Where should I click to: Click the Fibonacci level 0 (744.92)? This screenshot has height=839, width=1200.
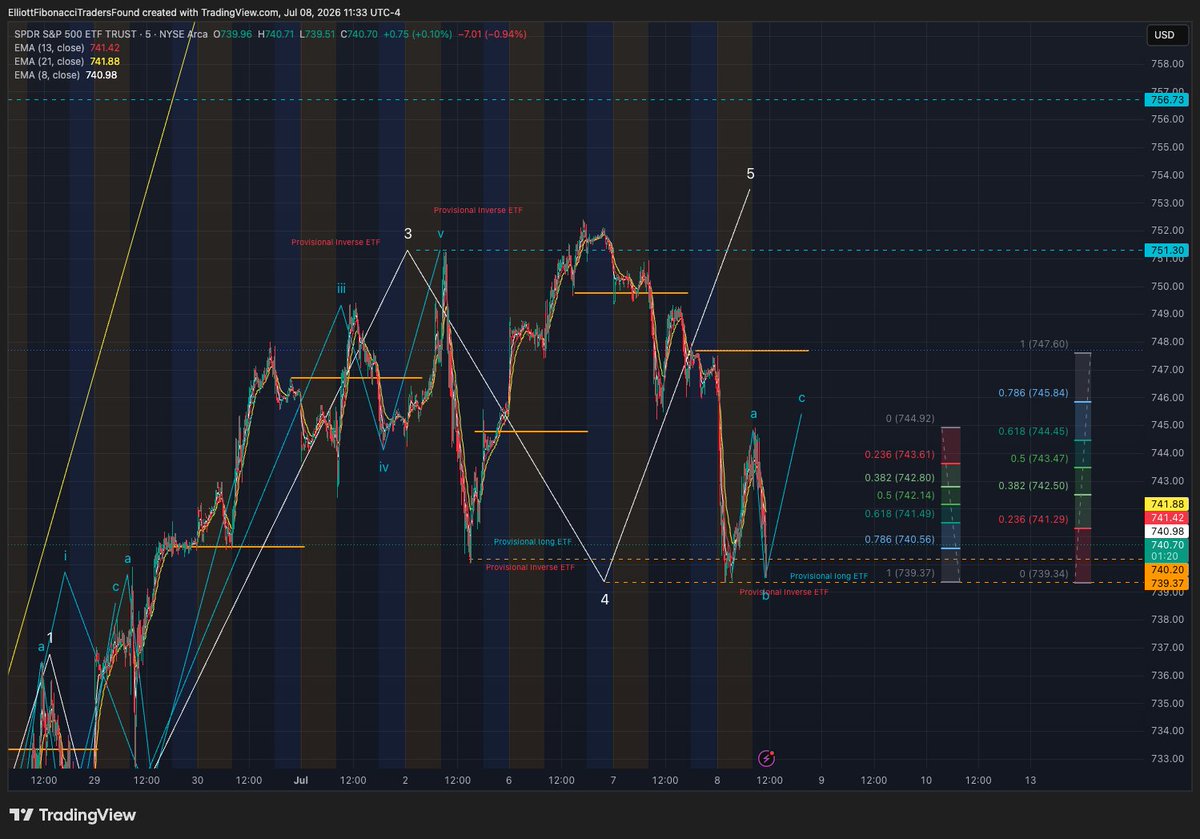pyautogui.click(x=909, y=419)
